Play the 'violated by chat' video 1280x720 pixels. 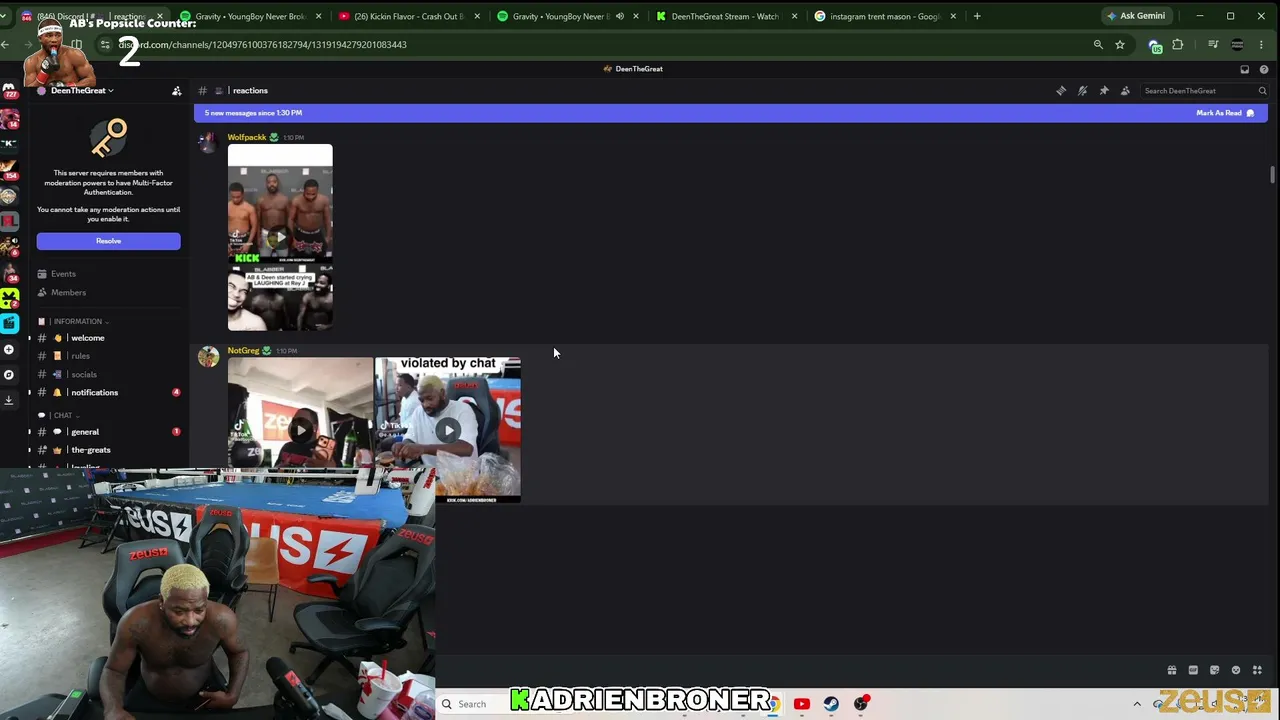tap(448, 430)
